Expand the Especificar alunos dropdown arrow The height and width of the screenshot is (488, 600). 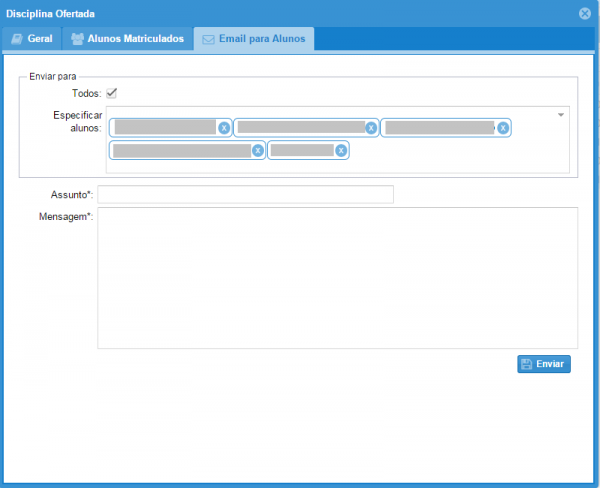click(x=561, y=115)
